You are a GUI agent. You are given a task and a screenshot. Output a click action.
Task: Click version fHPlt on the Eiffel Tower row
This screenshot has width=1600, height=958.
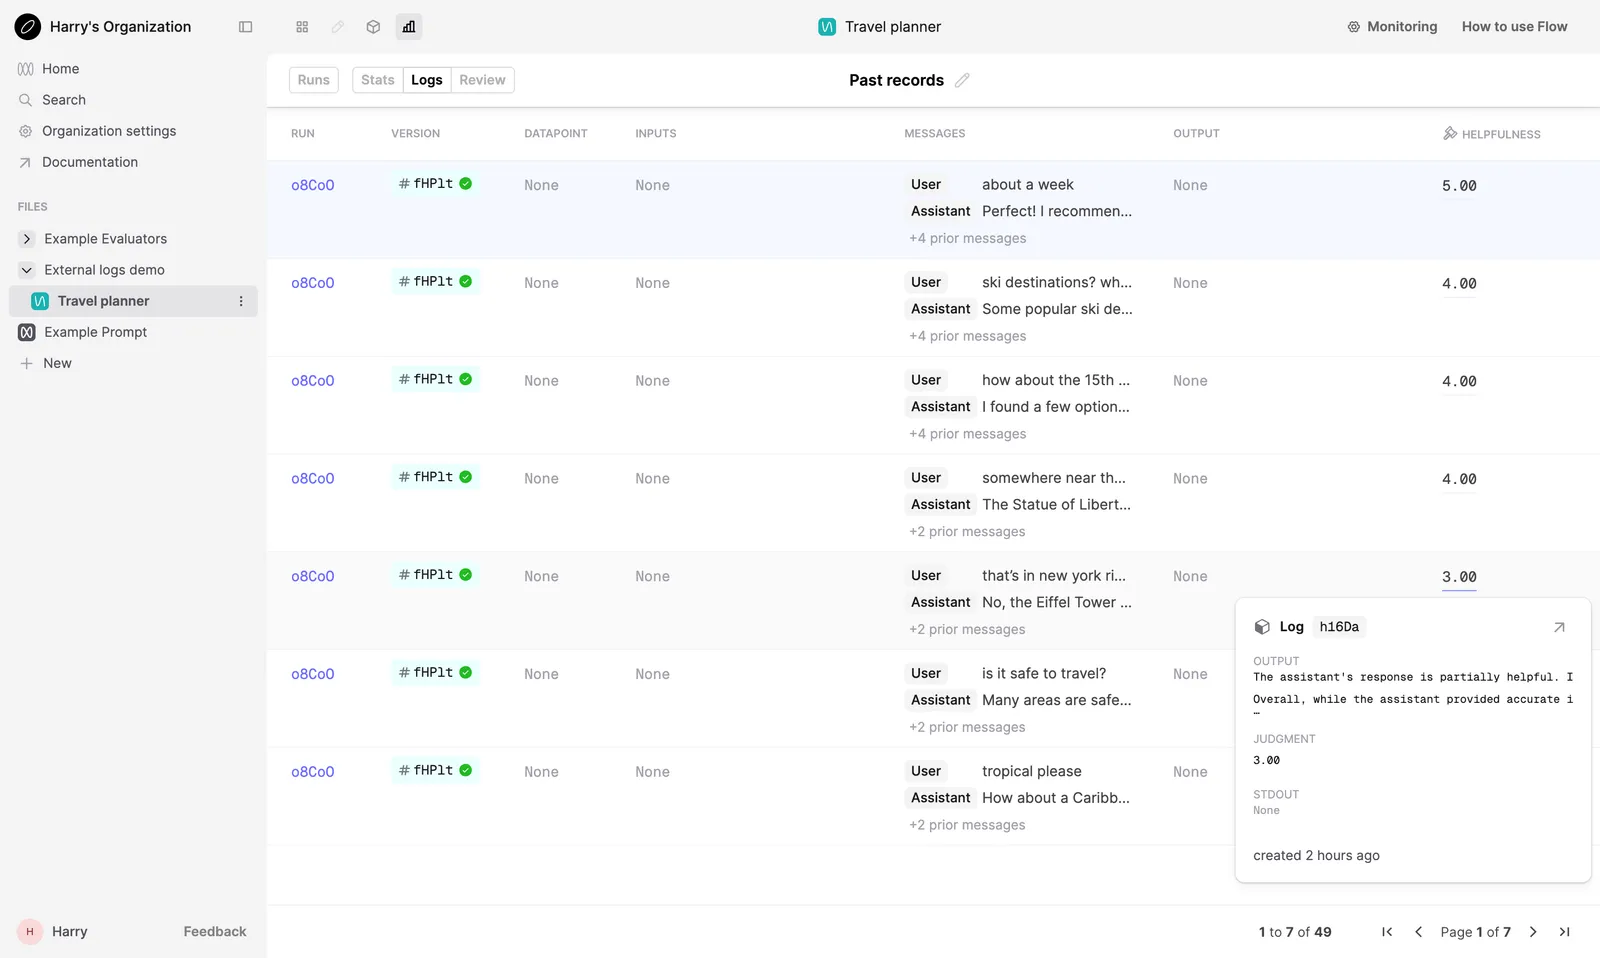pos(435,575)
